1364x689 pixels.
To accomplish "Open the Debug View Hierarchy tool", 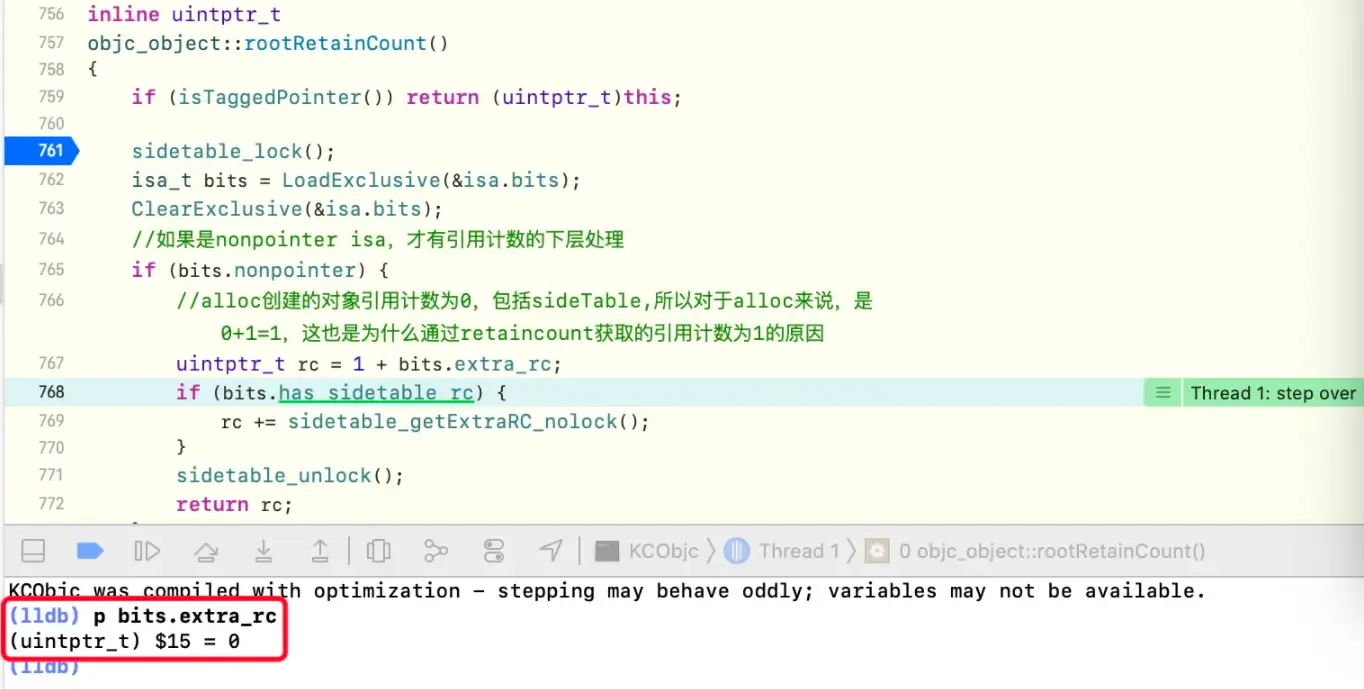I will pyautogui.click(x=378, y=550).
